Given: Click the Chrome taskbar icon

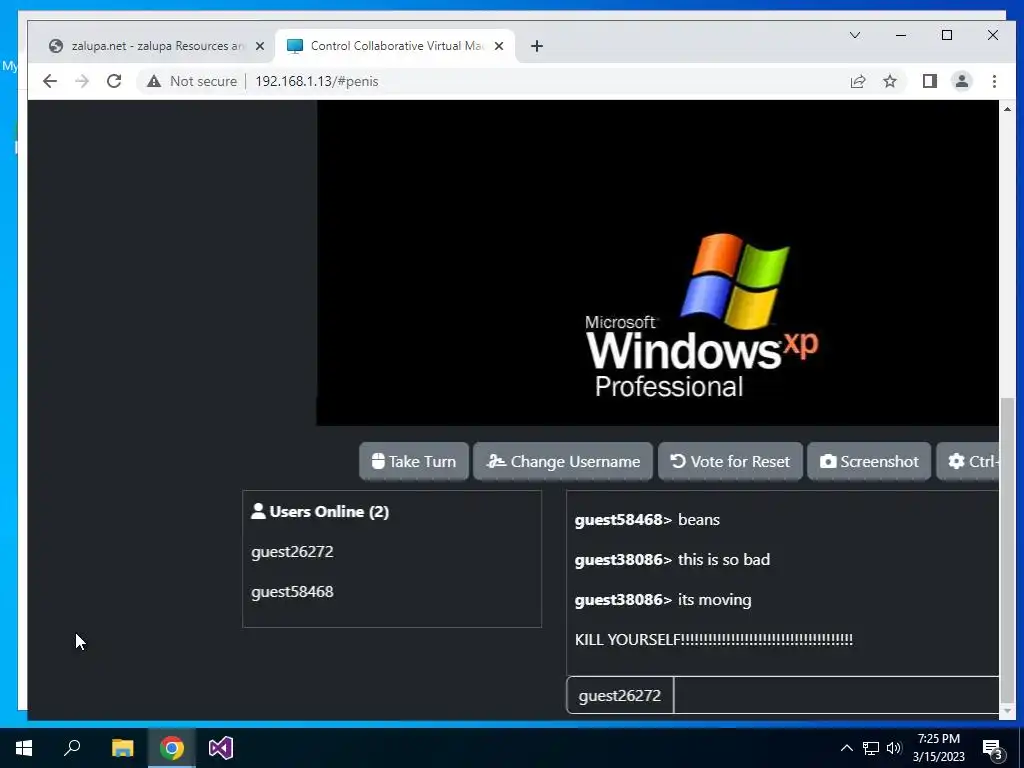Looking at the screenshot, I should tap(172, 748).
